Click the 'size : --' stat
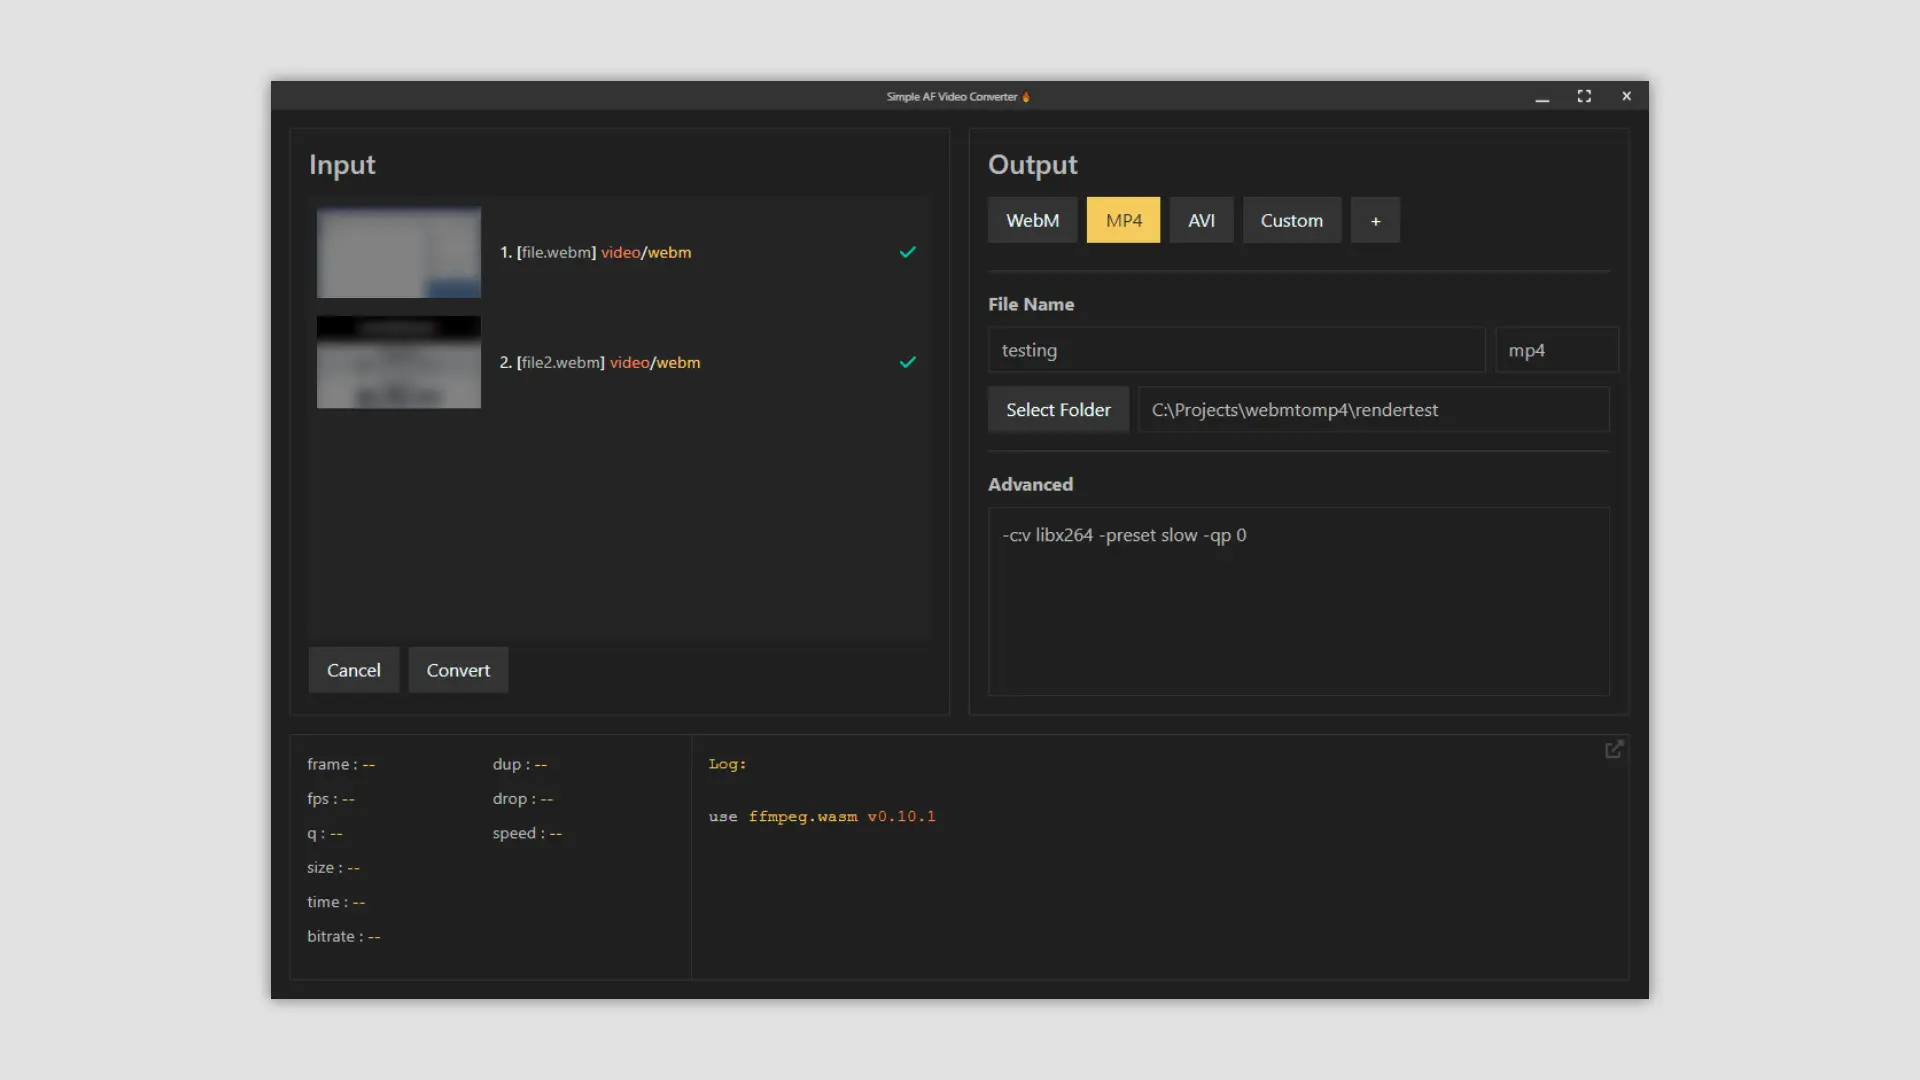This screenshot has width=1920, height=1080. point(333,867)
